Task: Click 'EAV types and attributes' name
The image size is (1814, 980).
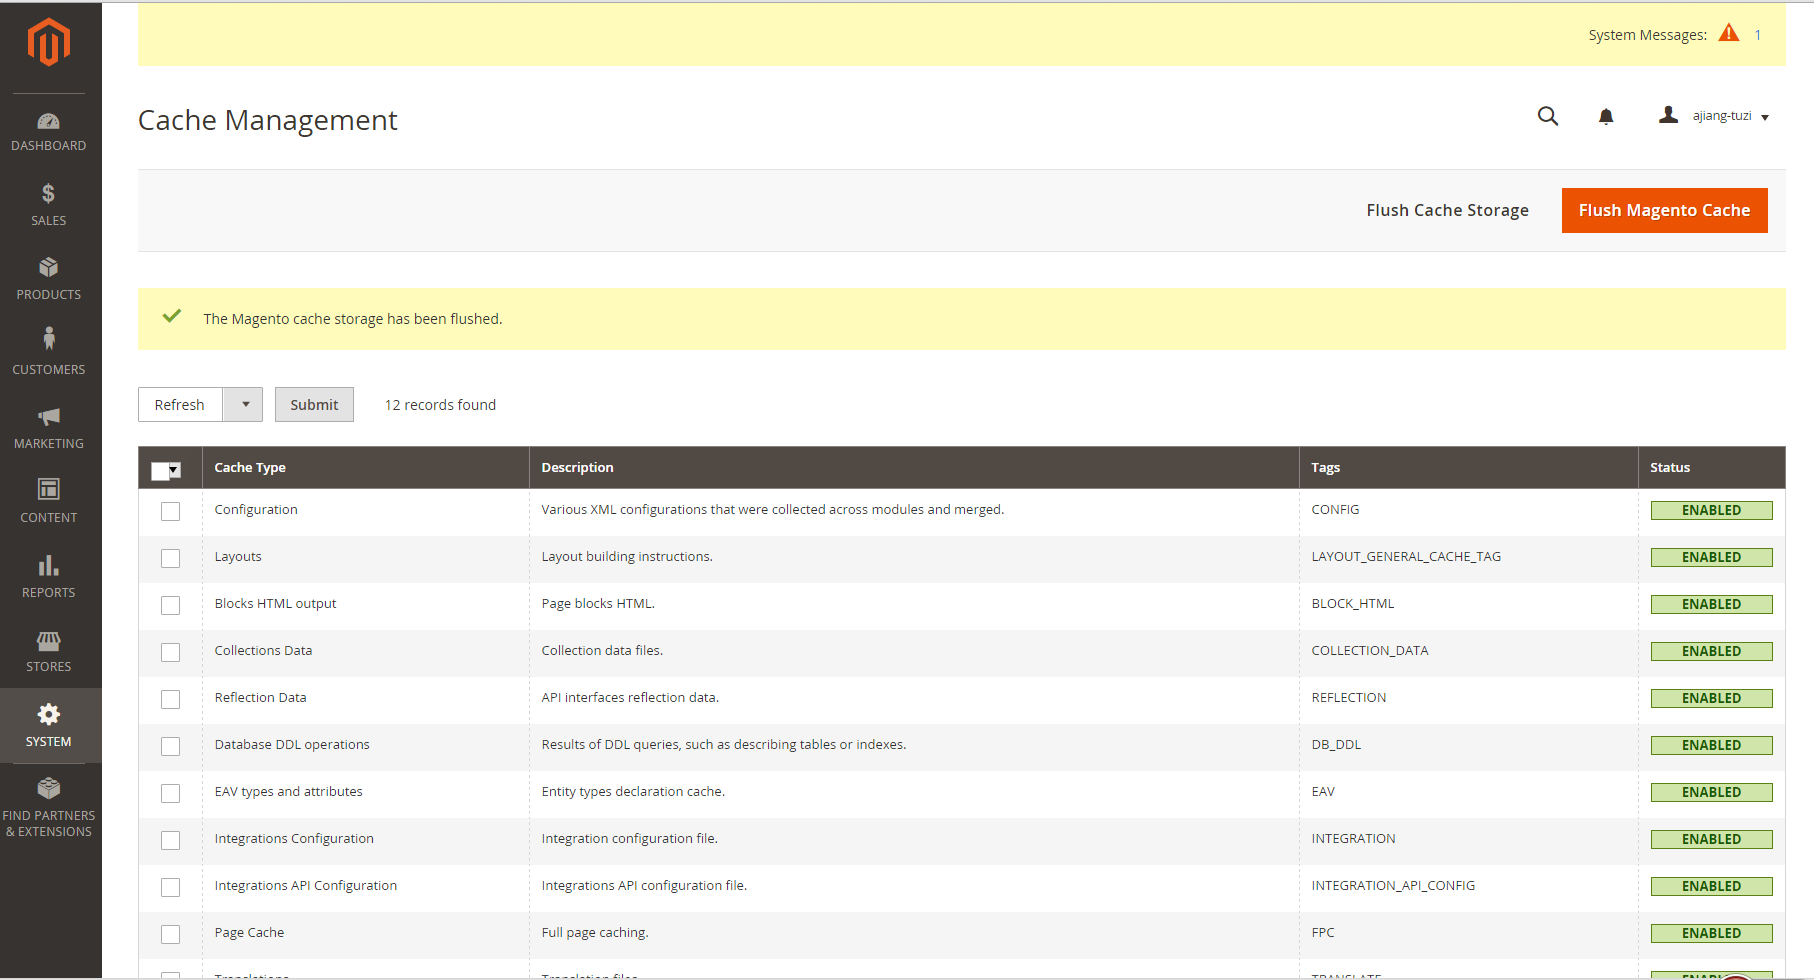Action: pos(288,791)
